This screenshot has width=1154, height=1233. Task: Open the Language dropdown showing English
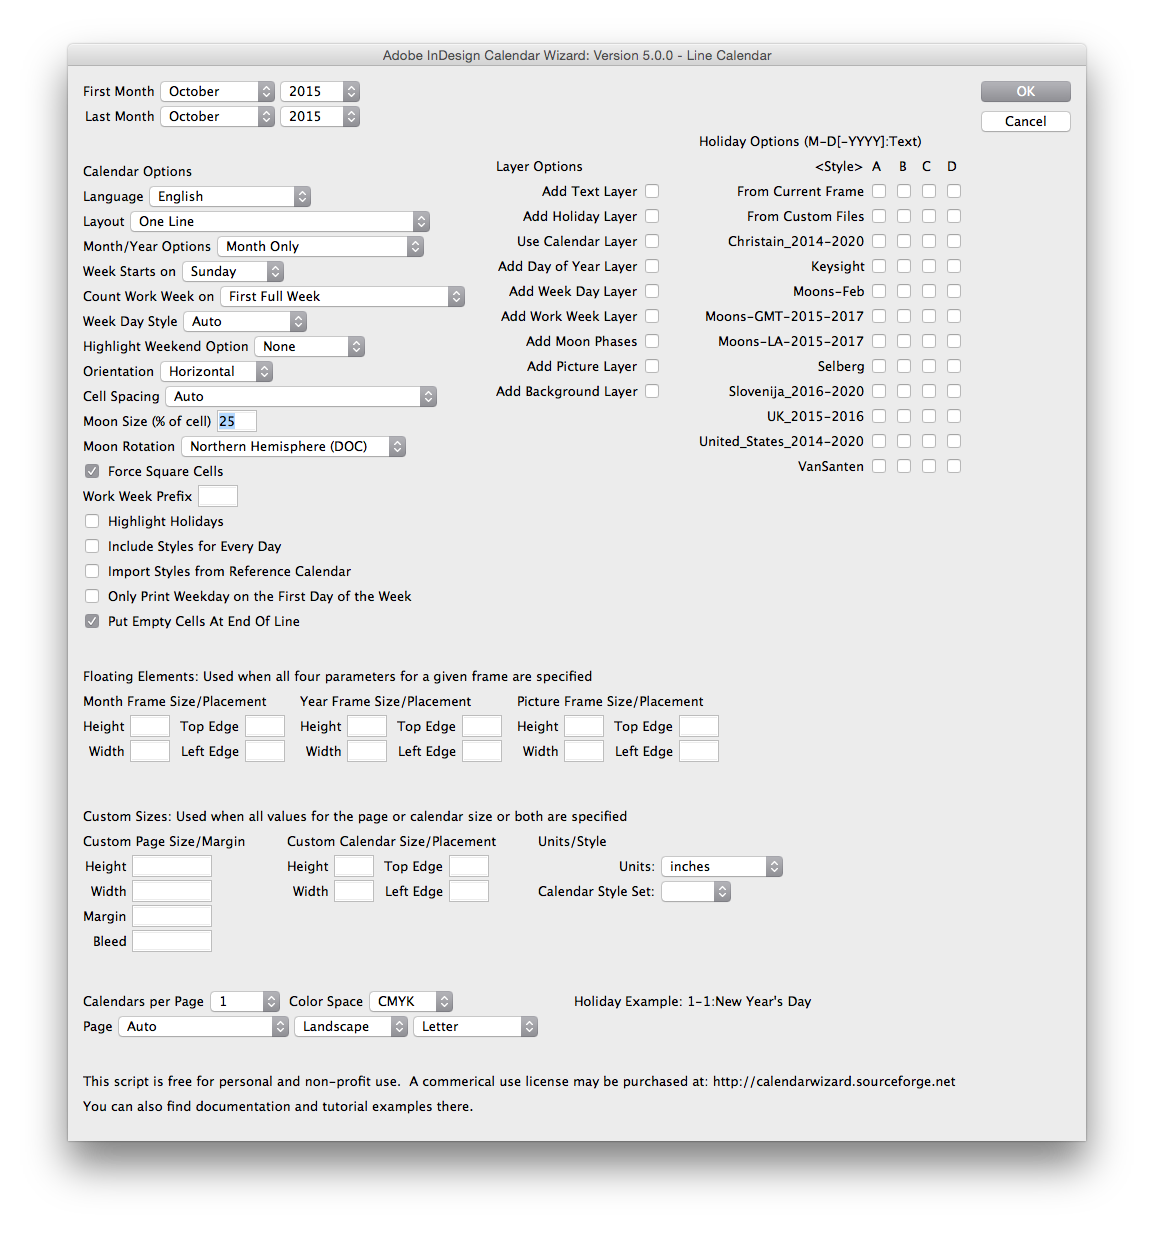pos(230,196)
